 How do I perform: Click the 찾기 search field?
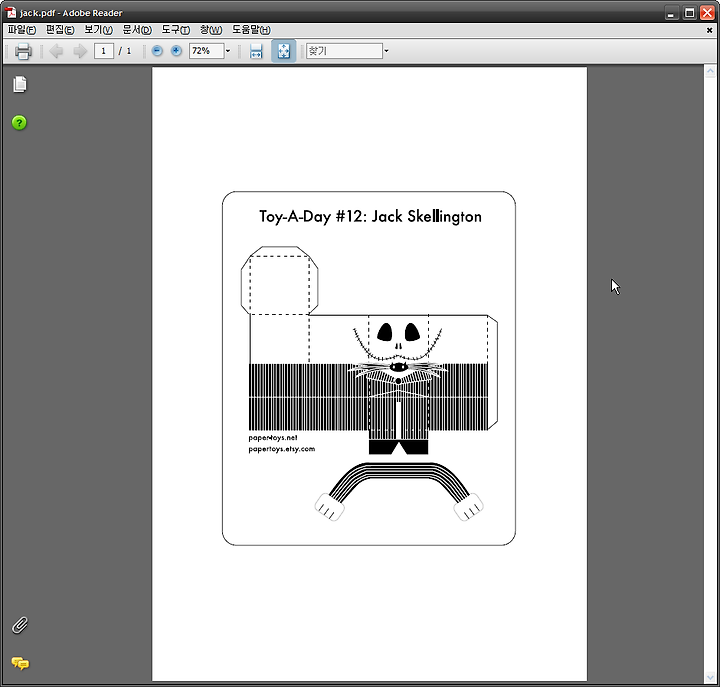344,51
